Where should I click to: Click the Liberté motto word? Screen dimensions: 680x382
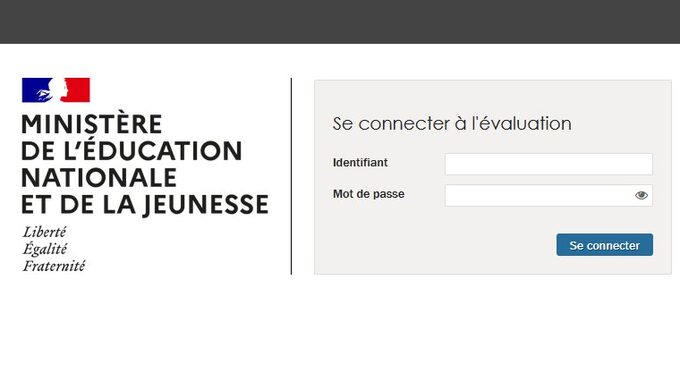[44, 232]
